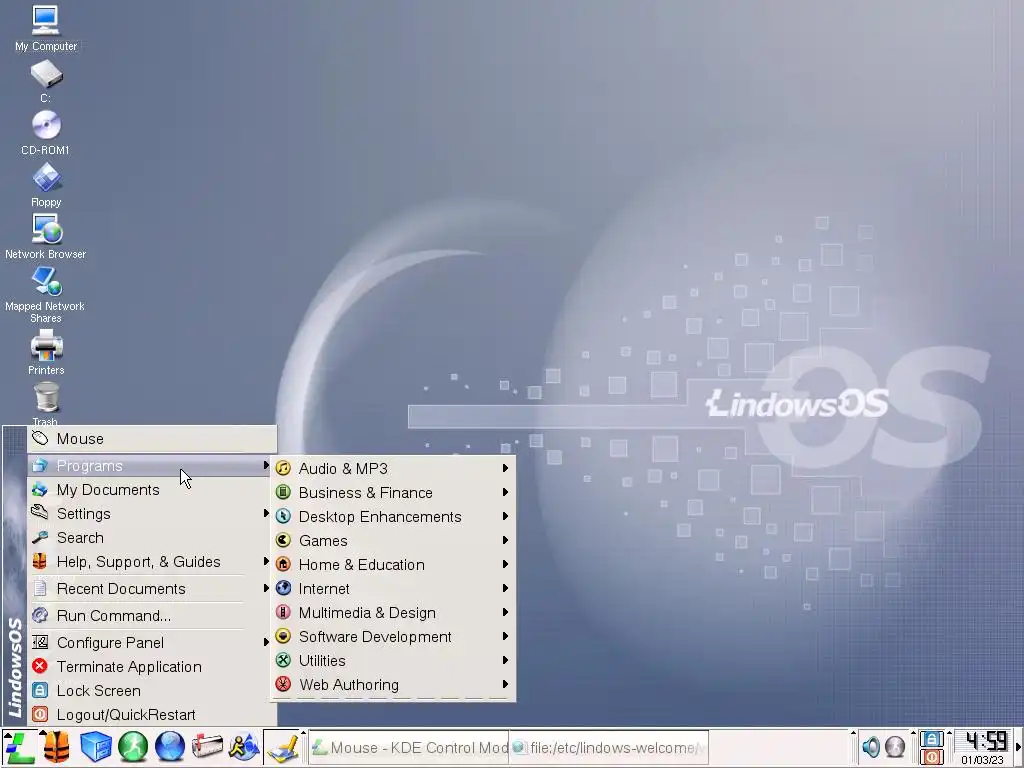
Task: Open the C: drive desktop icon
Action: pos(46,81)
